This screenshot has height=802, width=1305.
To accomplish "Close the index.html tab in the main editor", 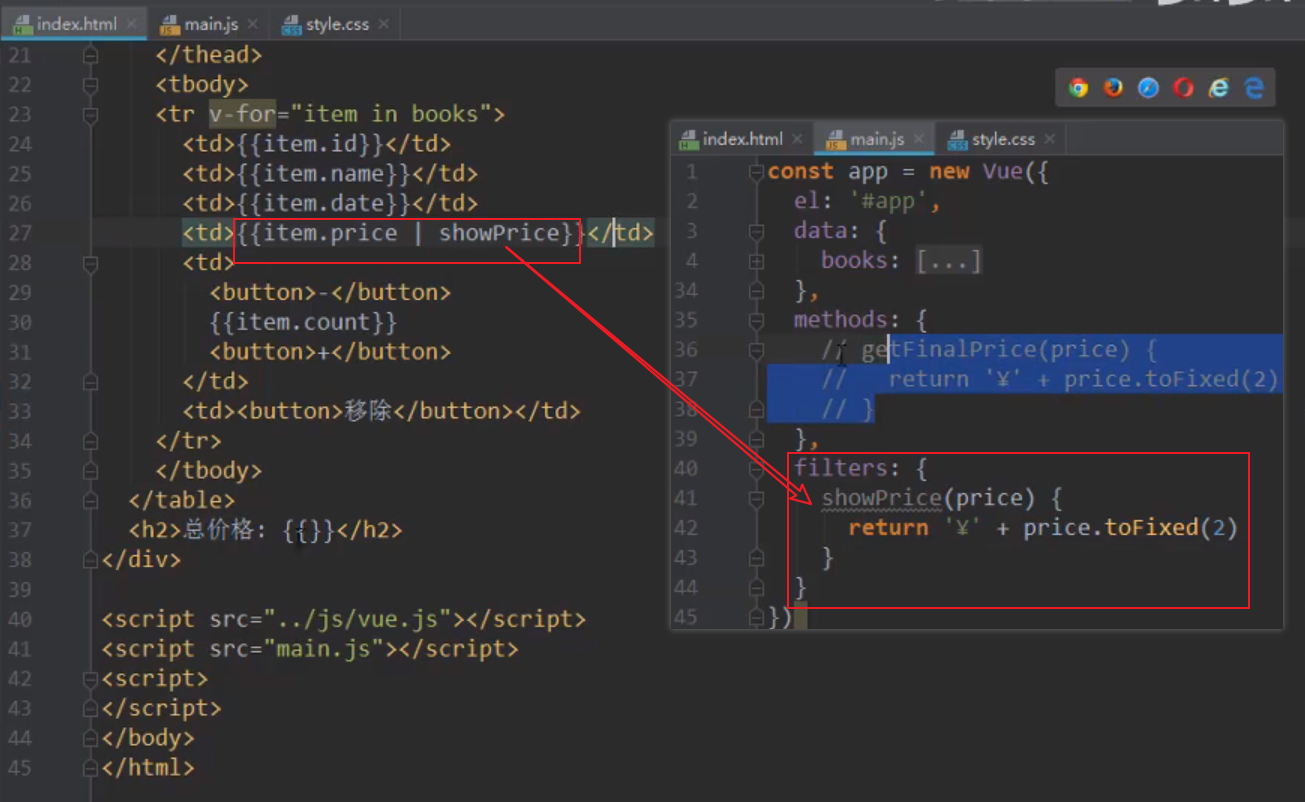I will 132,24.
